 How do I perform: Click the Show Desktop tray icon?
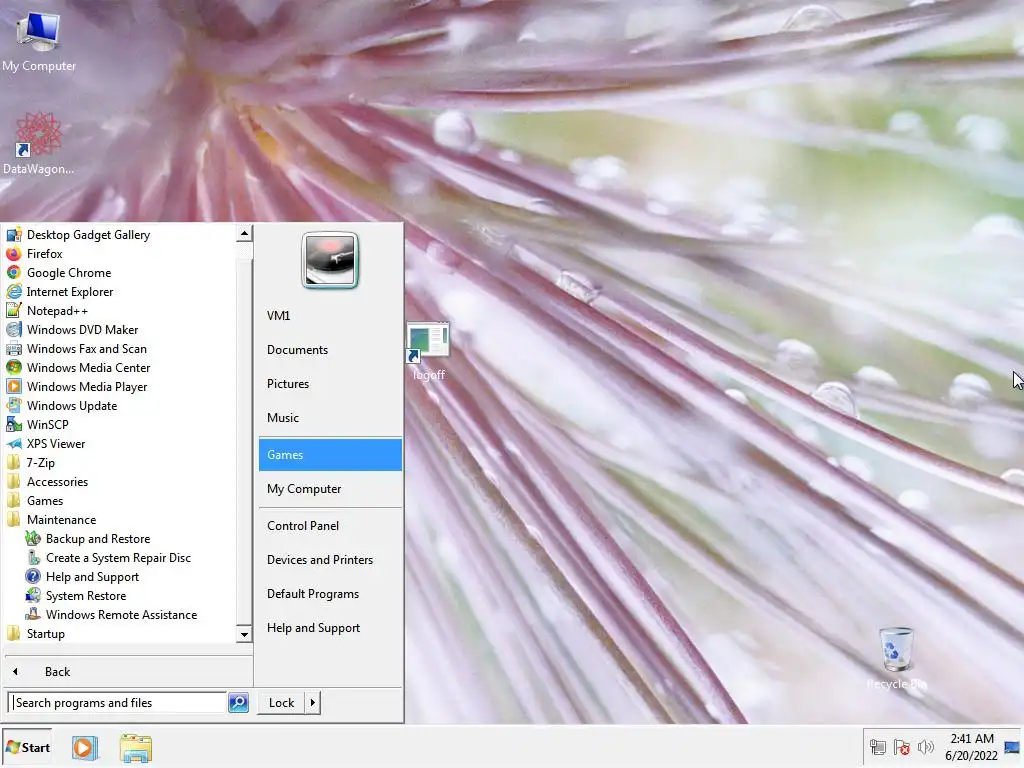[1012, 747]
